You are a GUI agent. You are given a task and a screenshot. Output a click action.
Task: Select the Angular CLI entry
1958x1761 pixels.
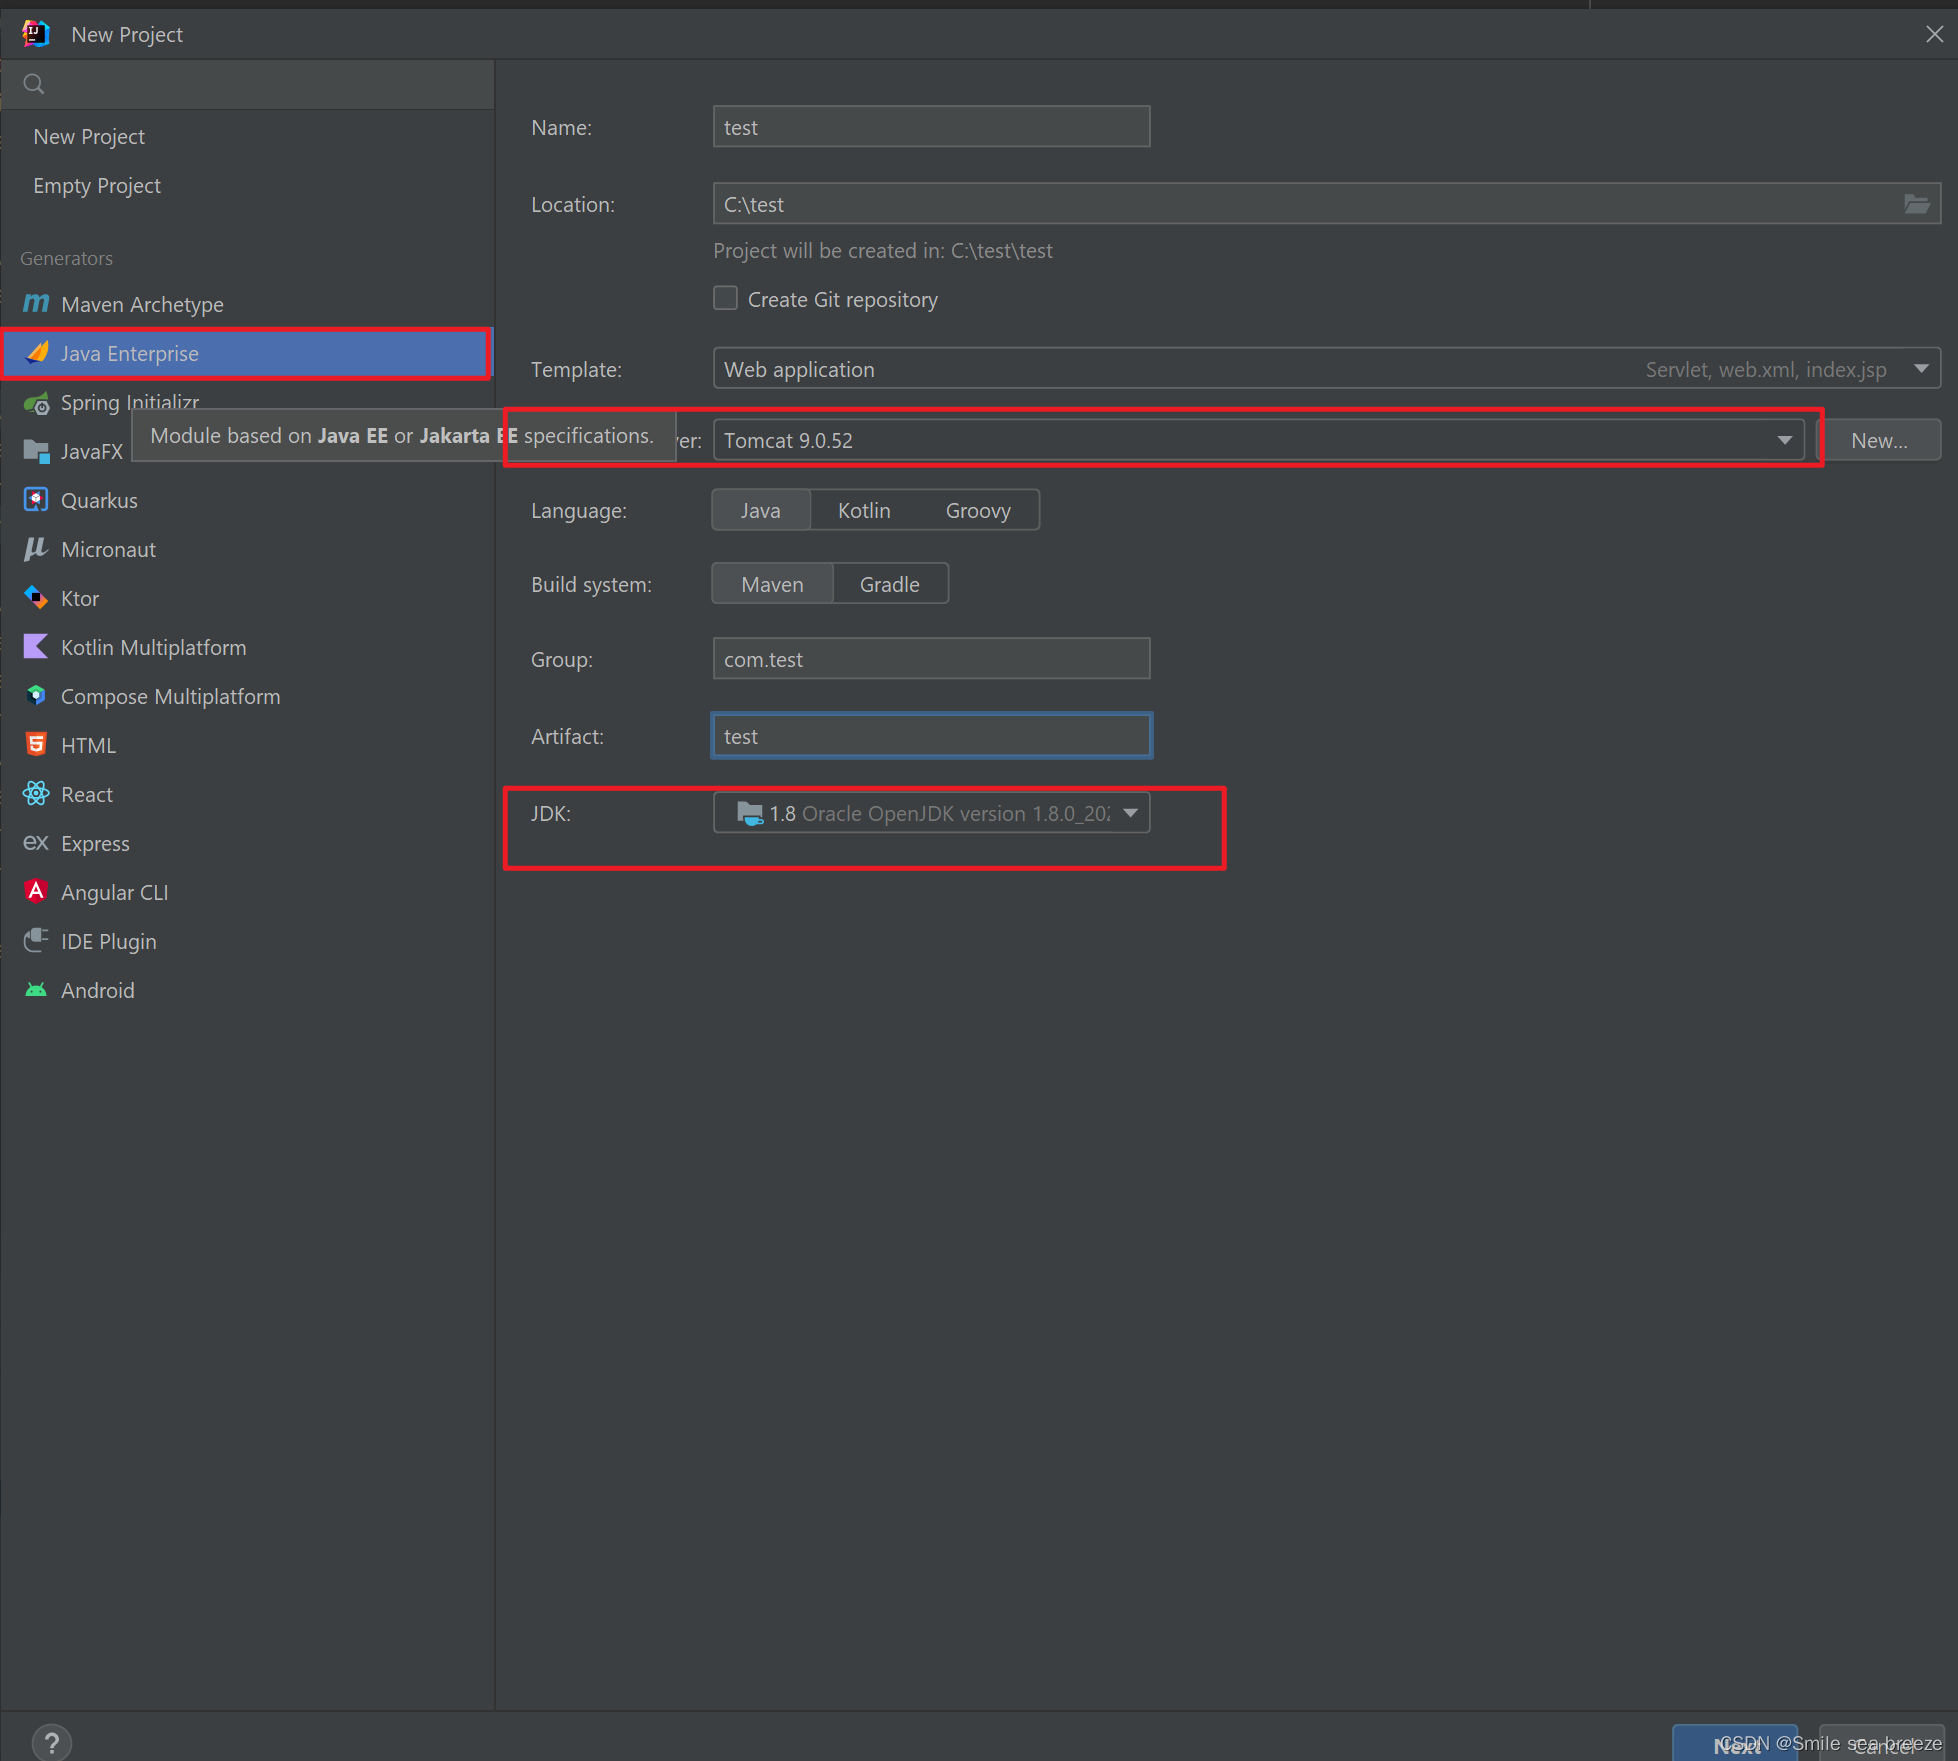coord(248,892)
